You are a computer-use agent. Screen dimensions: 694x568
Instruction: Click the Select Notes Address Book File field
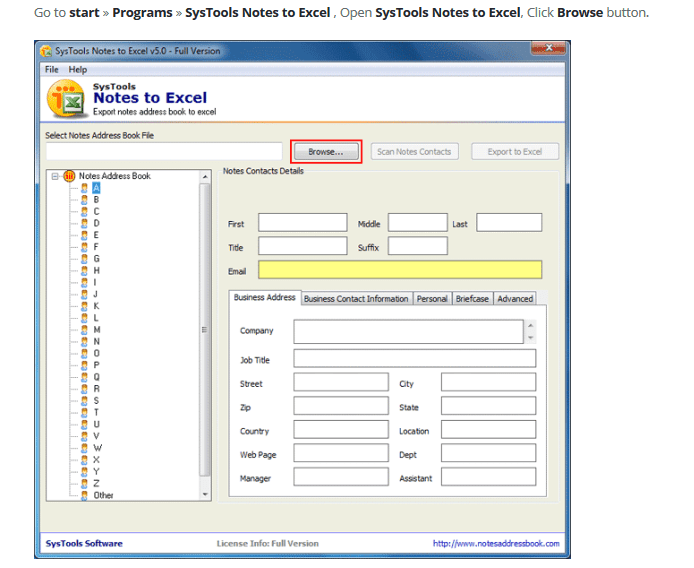(x=164, y=152)
